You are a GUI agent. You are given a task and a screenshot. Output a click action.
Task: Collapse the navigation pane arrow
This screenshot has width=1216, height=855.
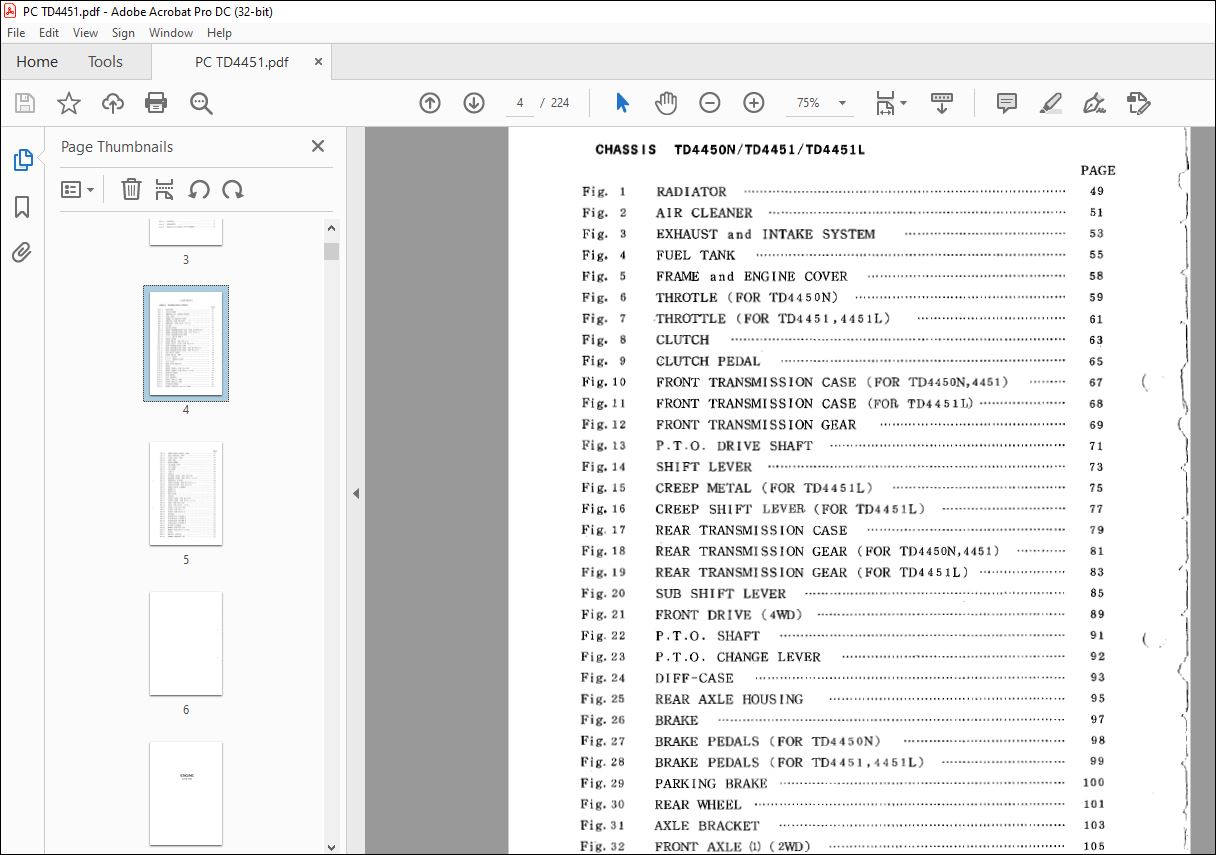point(356,493)
